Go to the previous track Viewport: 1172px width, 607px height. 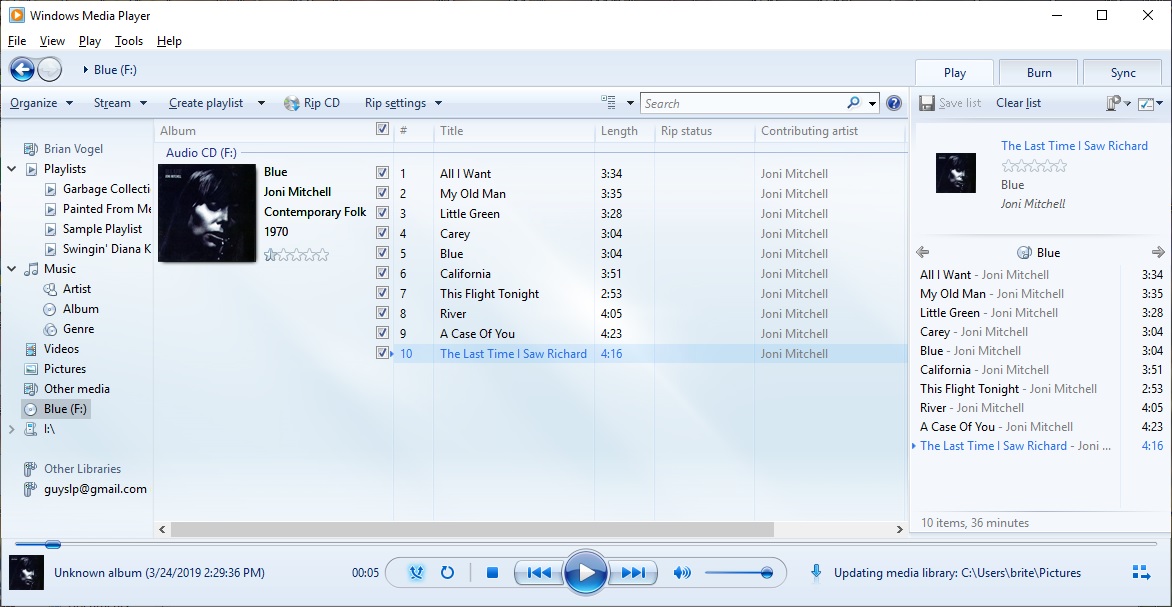coord(539,573)
